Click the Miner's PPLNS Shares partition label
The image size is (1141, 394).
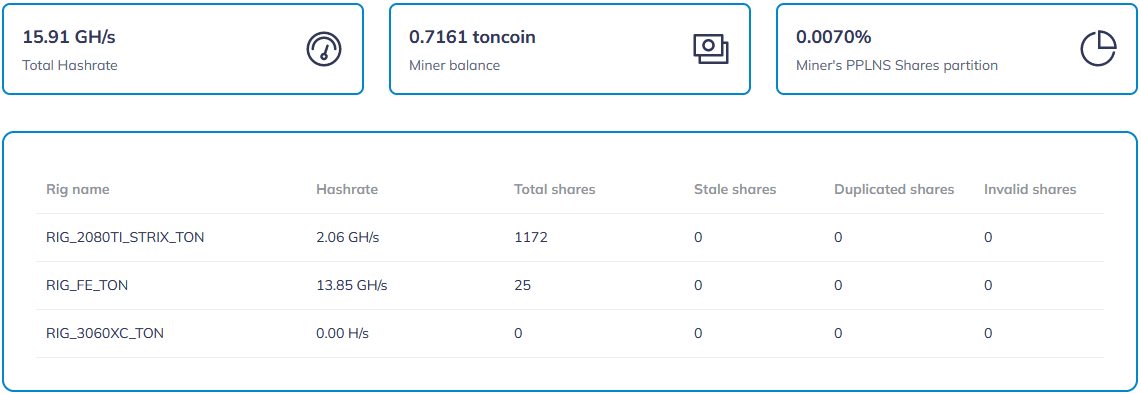click(896, 65)
